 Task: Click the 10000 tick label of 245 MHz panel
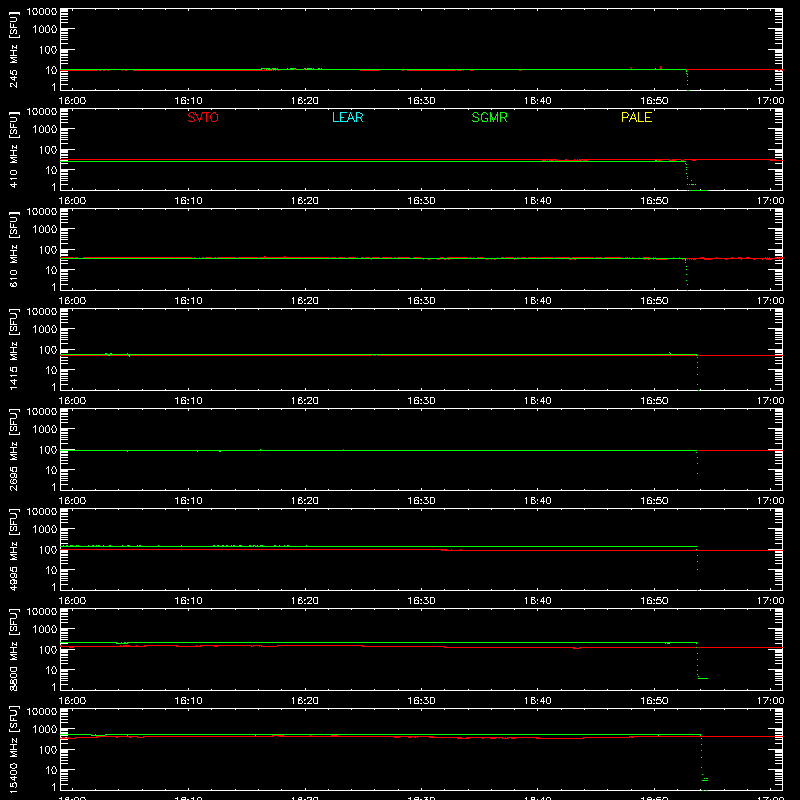(42, 12)
